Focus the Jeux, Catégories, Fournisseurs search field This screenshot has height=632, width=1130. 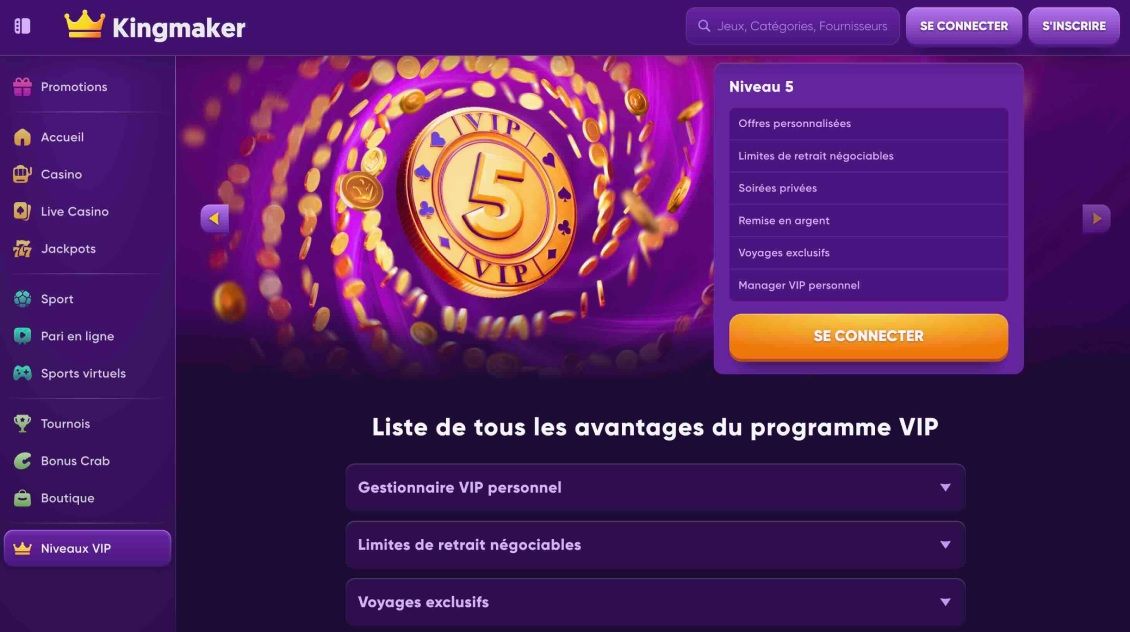pos(793,27)
